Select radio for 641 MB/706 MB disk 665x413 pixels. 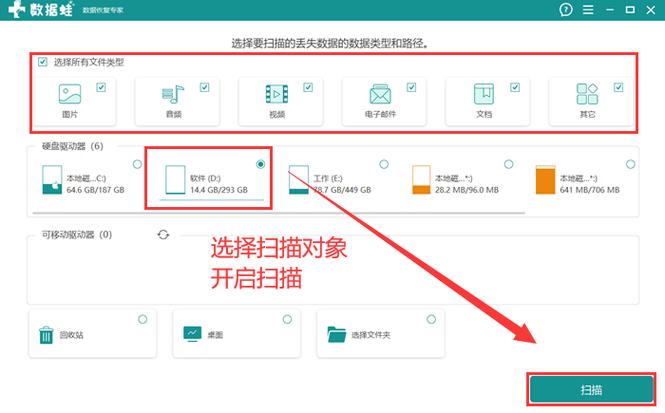631,164
